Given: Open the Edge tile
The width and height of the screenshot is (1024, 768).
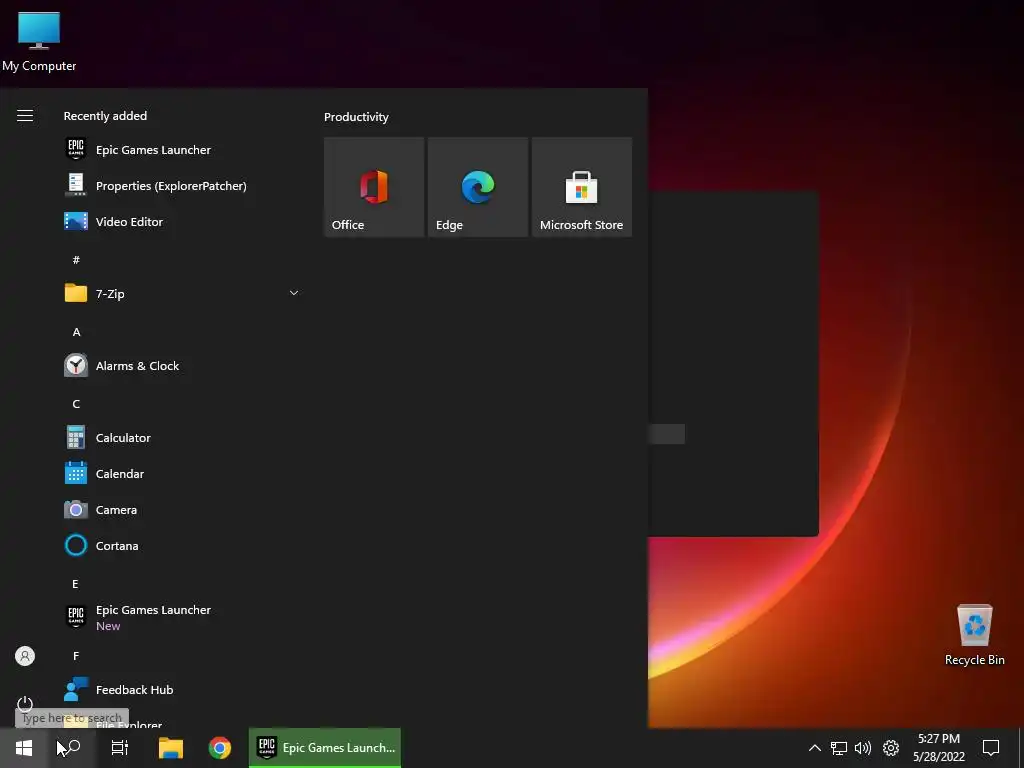Looking at the screenshot, I should (x=477, y=187).
